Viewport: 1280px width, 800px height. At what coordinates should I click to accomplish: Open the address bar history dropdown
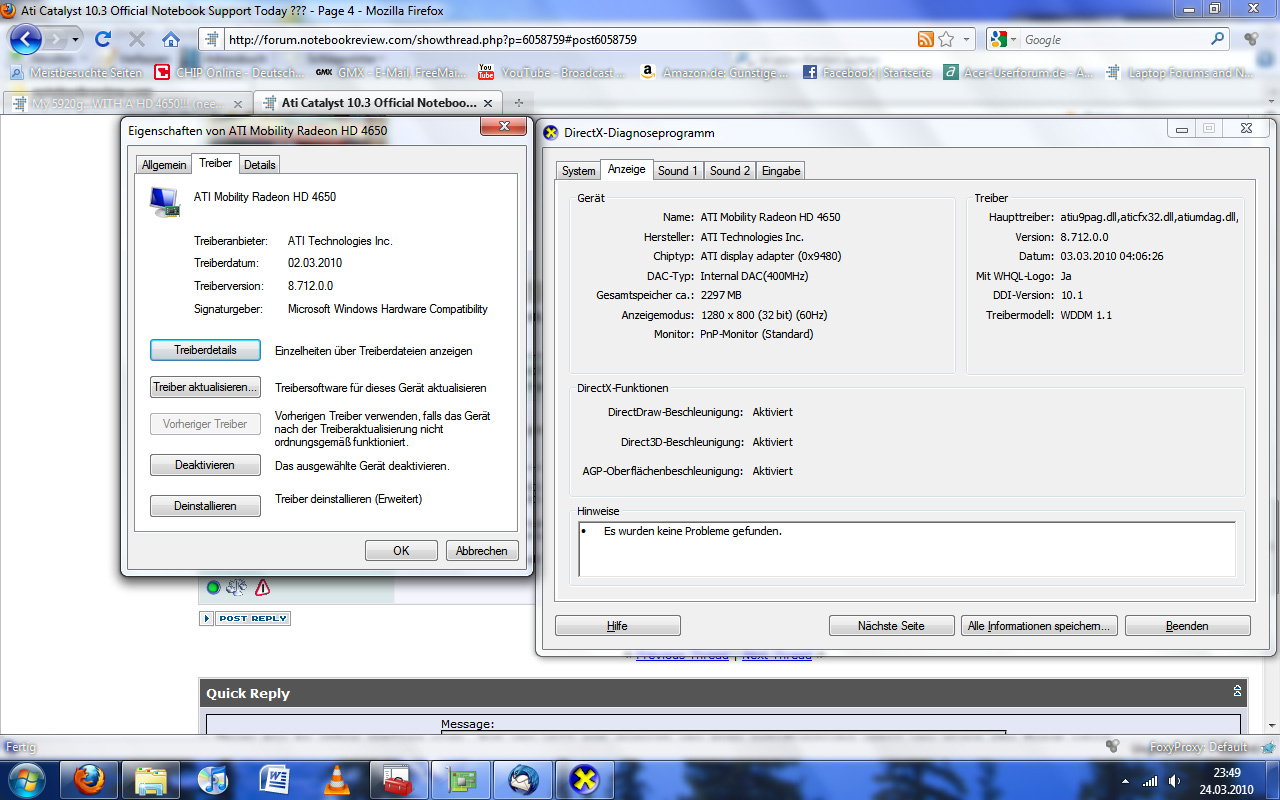(966, 40)
